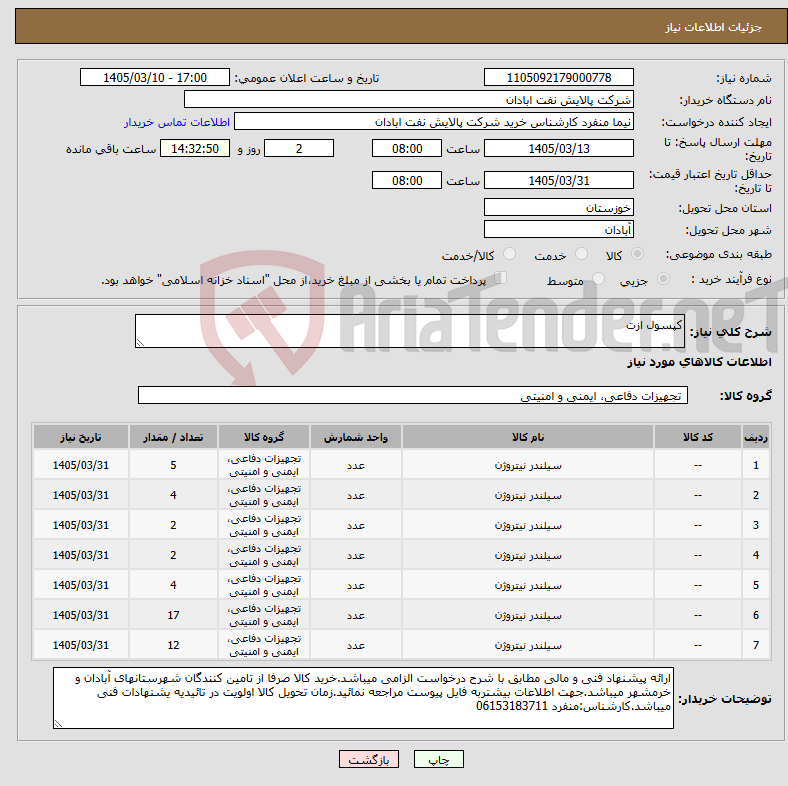The width and height of the screenshot is (788, 786).
Task: Click date 1405/03/31 in row 4
Action: 81,555
